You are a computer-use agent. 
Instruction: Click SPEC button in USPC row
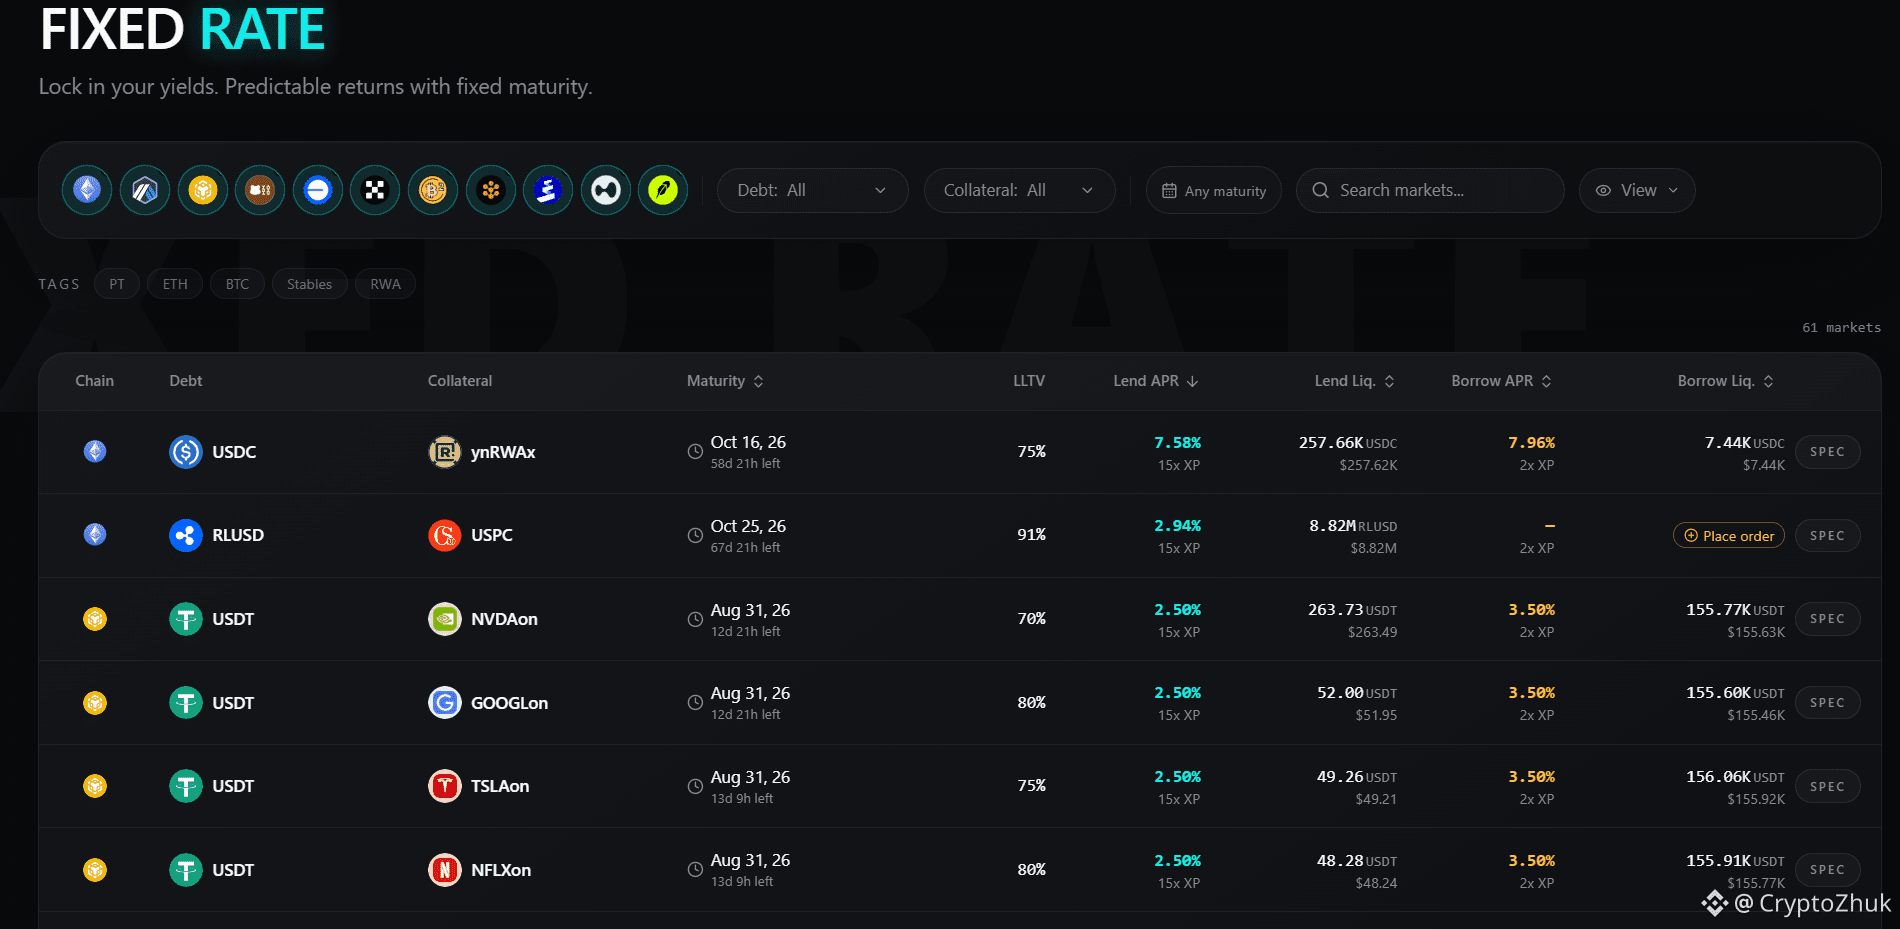point(1827,535)
